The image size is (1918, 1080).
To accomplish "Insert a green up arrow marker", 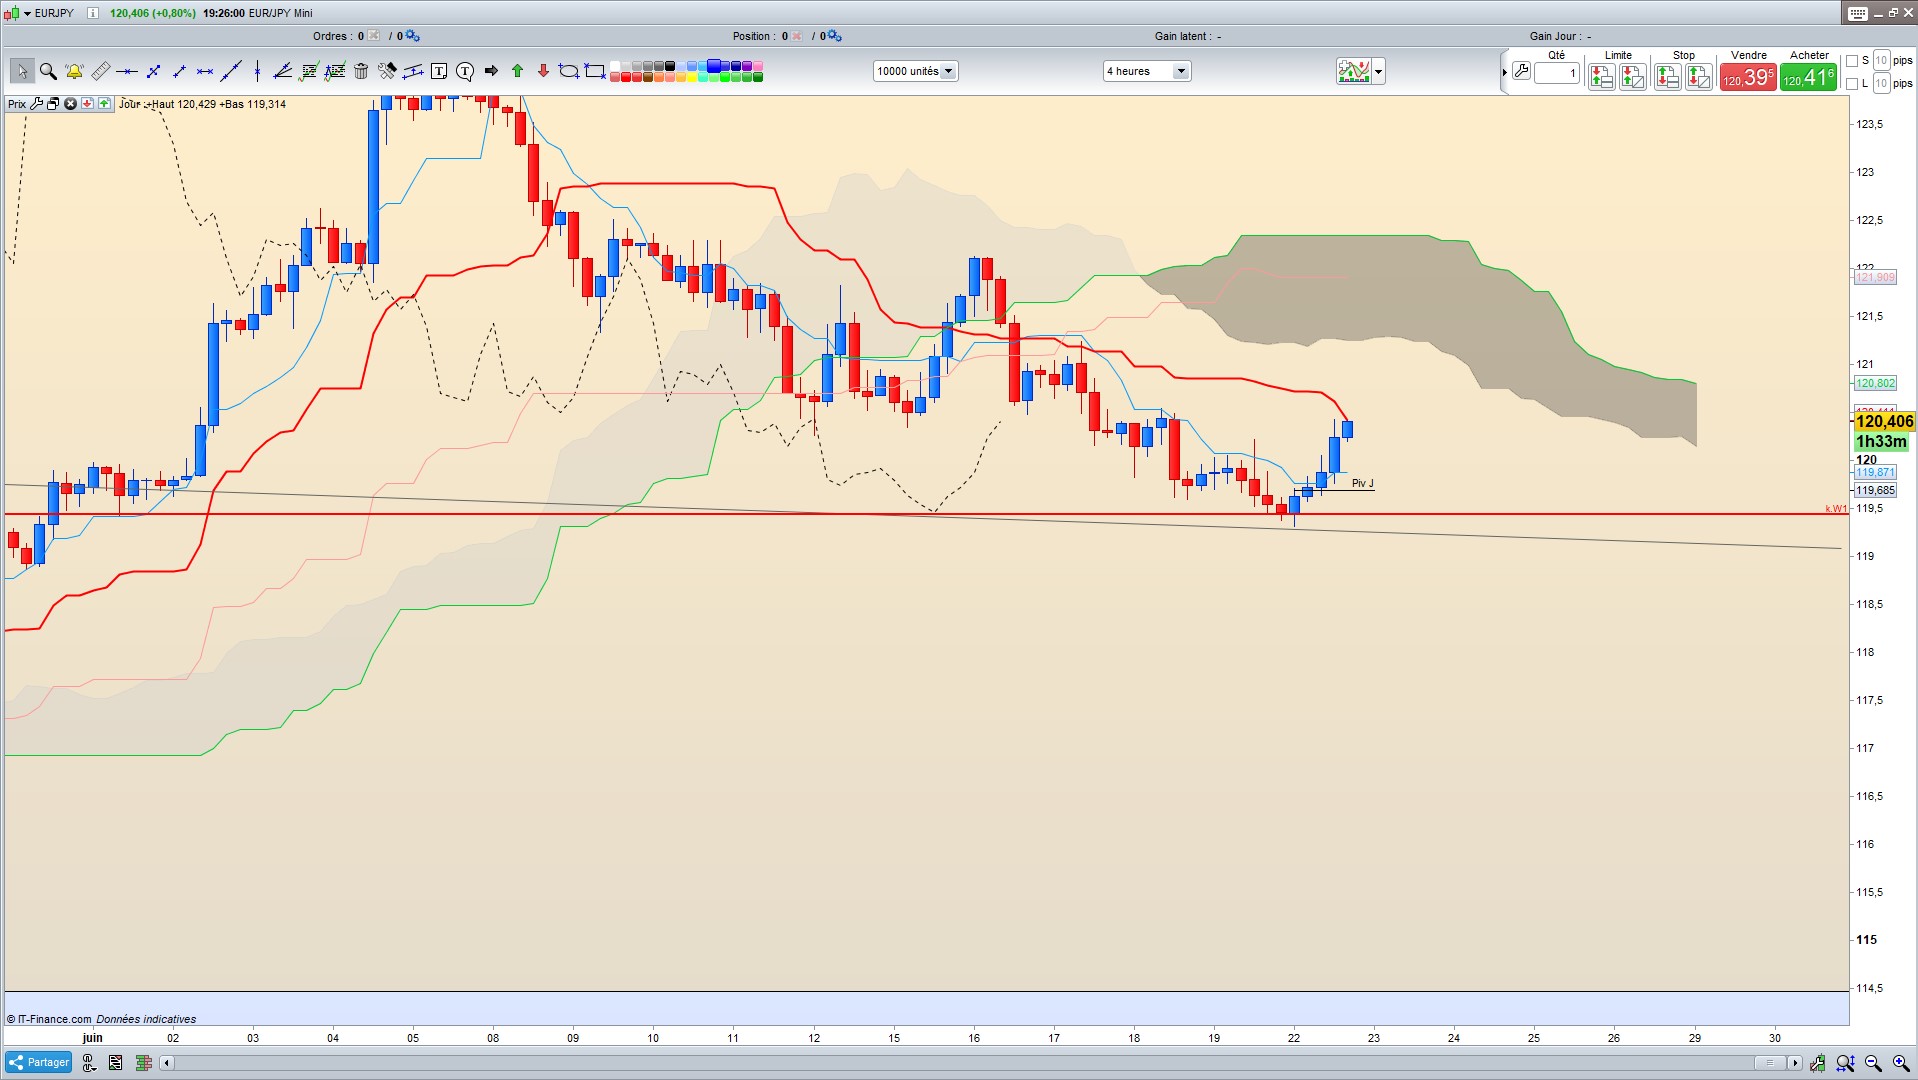I will tap(517, 71).
